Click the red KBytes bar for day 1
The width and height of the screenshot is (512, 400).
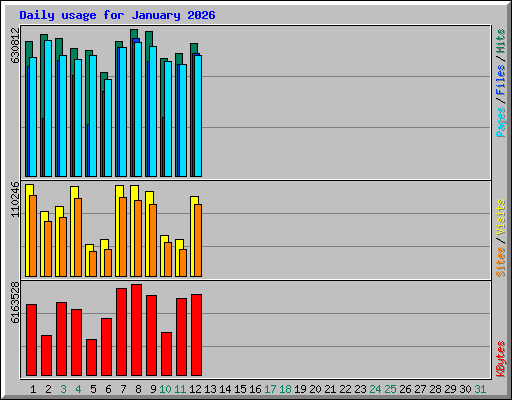(x=31, y=340)
